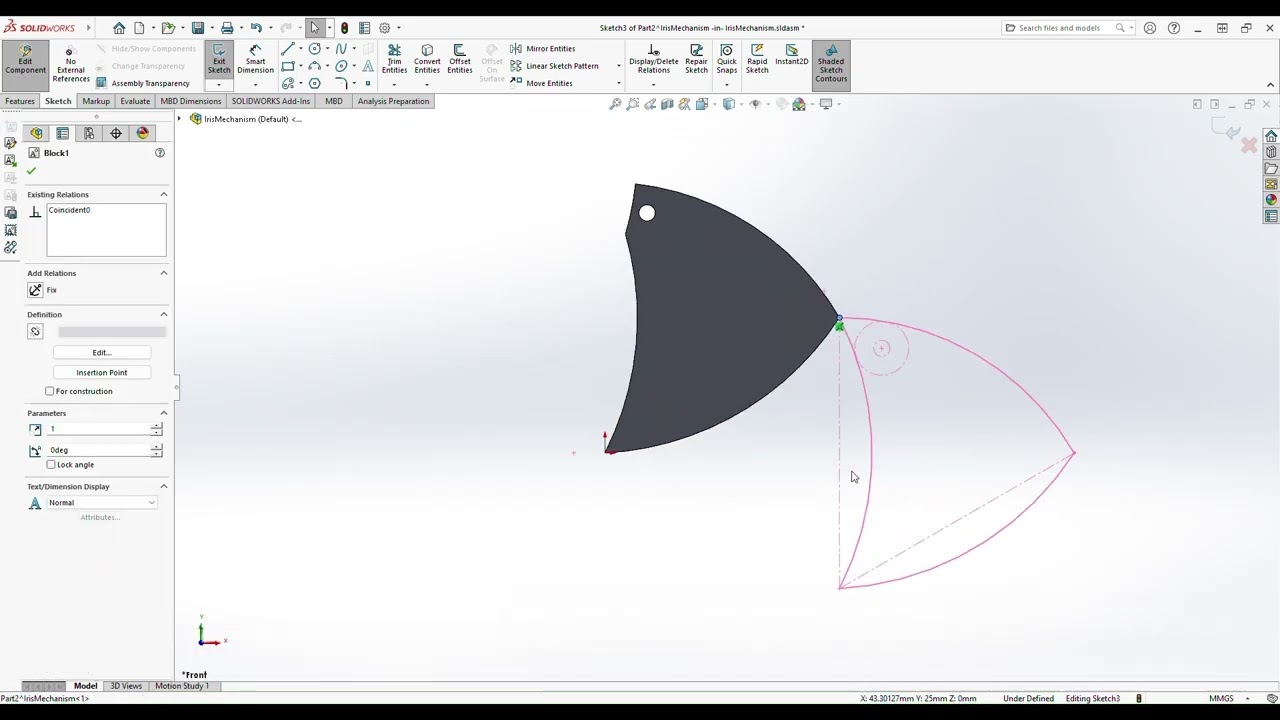Collapse the Definition section
This screenshot has height=720, width=1280.
click(164, 314)
